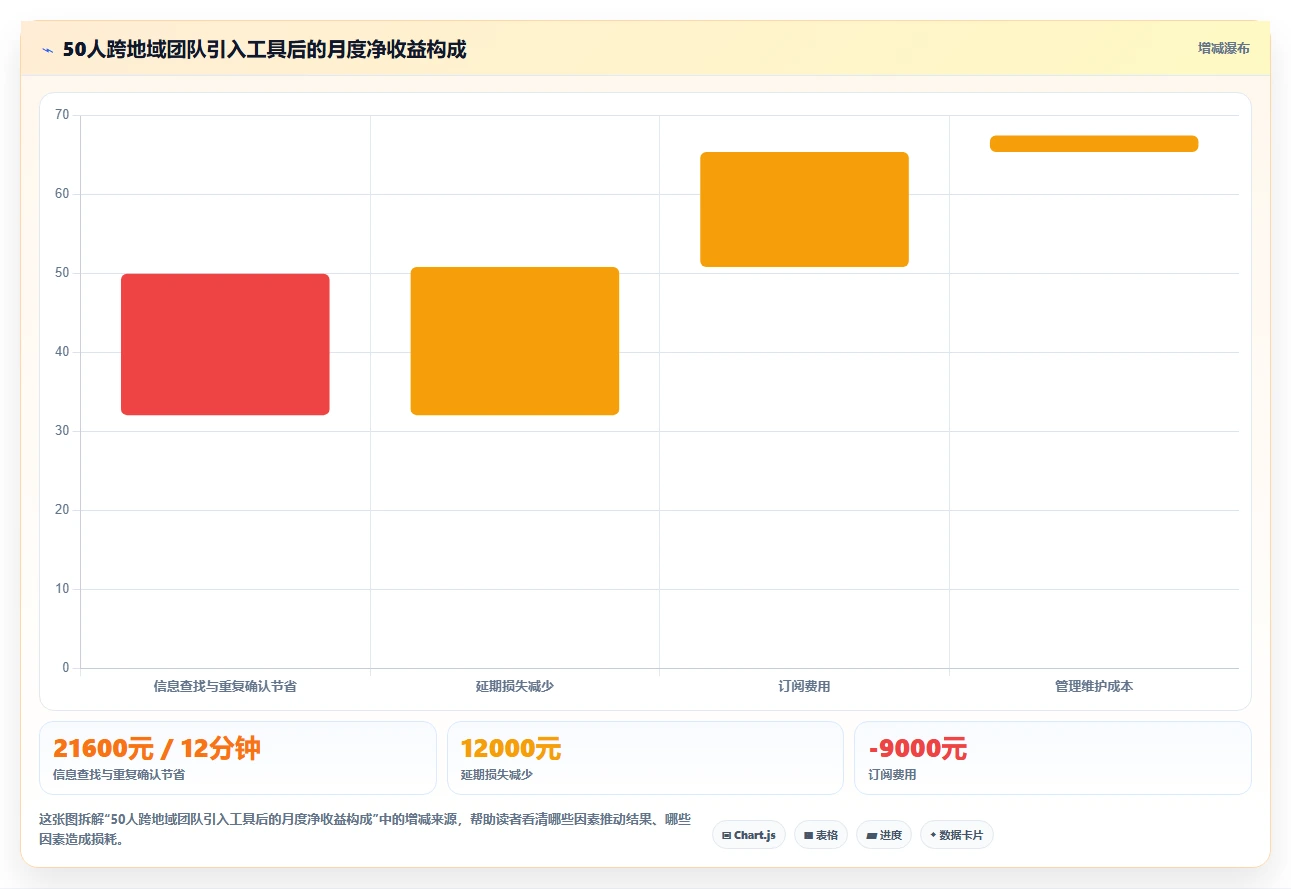Open the 21600元 / 12分钟 data card
The height and width of the screenshot is (889, 1291).
pyautogui.click(x=238, y=758)
